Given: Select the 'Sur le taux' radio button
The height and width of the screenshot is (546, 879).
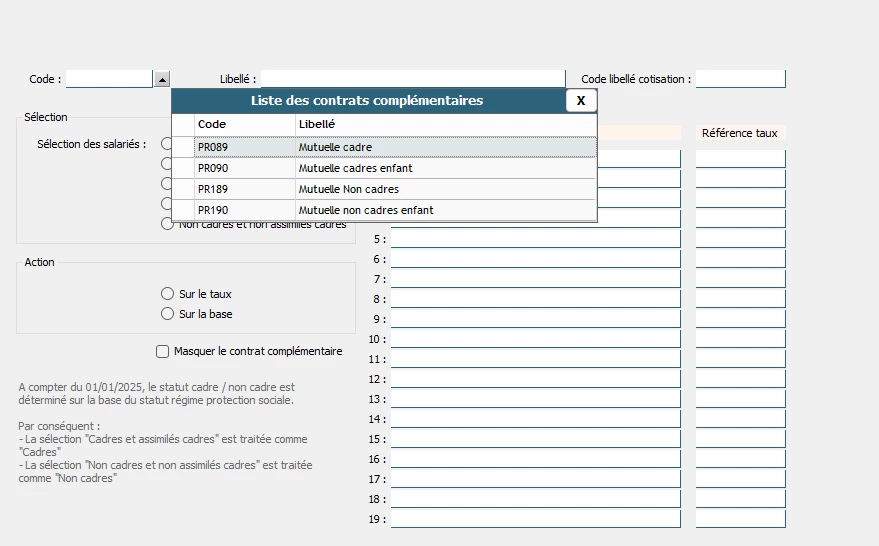Looking at the screenshot, I should point(167,294).
